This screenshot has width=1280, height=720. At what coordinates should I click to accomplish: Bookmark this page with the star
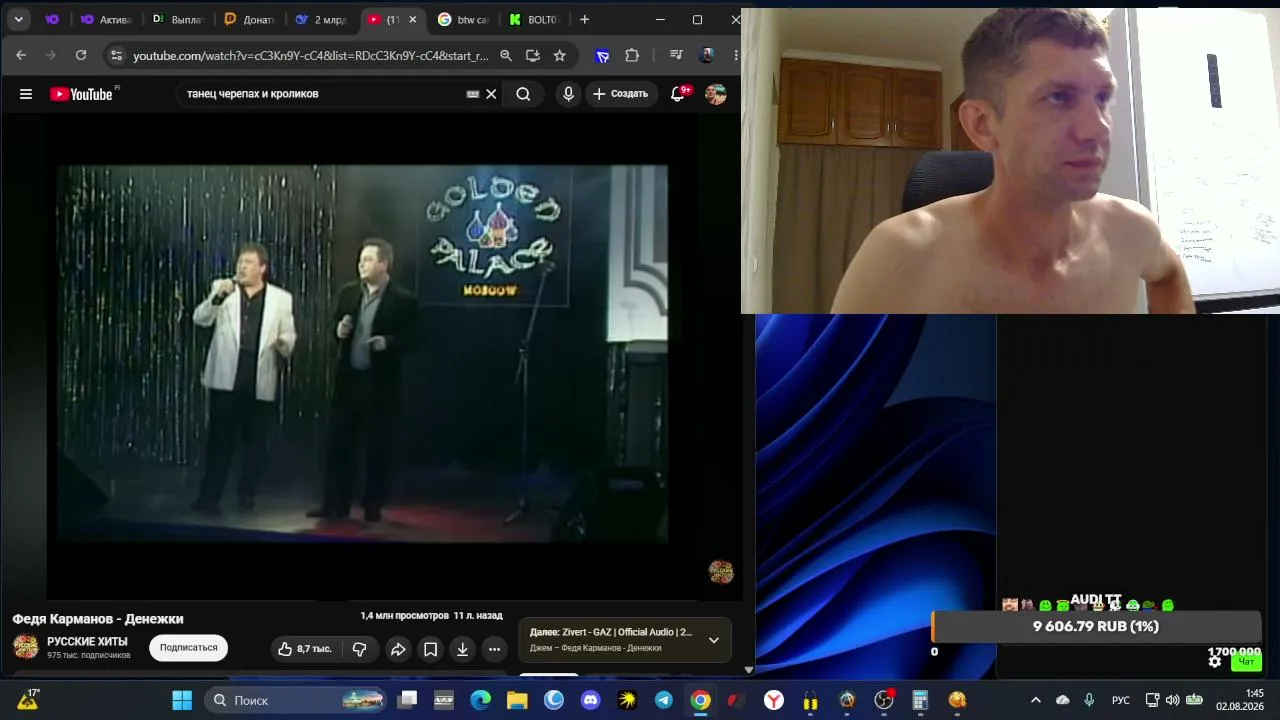tap(560, 56)
